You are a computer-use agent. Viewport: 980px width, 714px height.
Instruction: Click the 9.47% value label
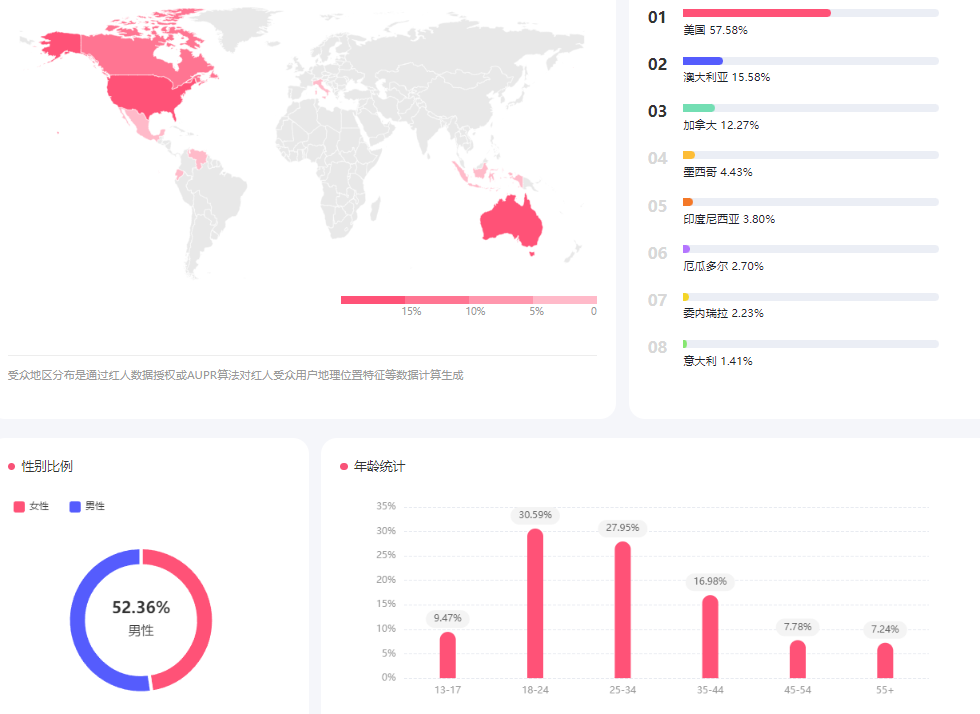coord(448,618)
